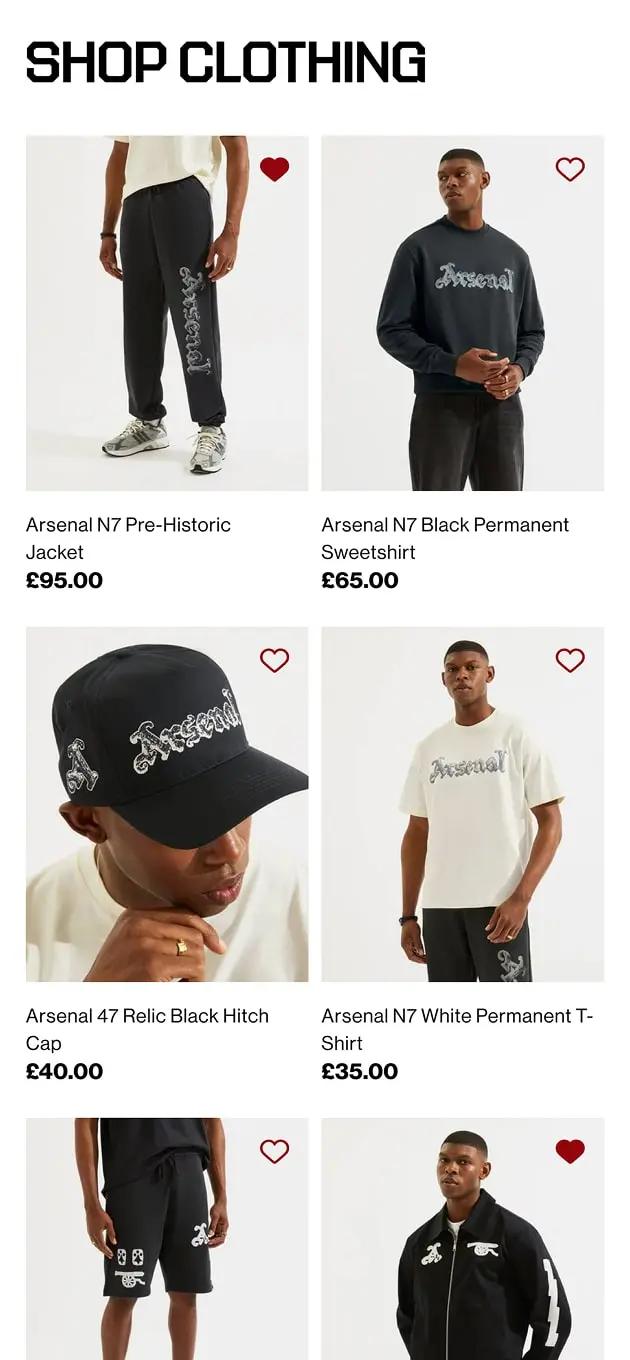Open Arsenal 47 Relic Black Hitch Cap title

tap(147, 1029)
